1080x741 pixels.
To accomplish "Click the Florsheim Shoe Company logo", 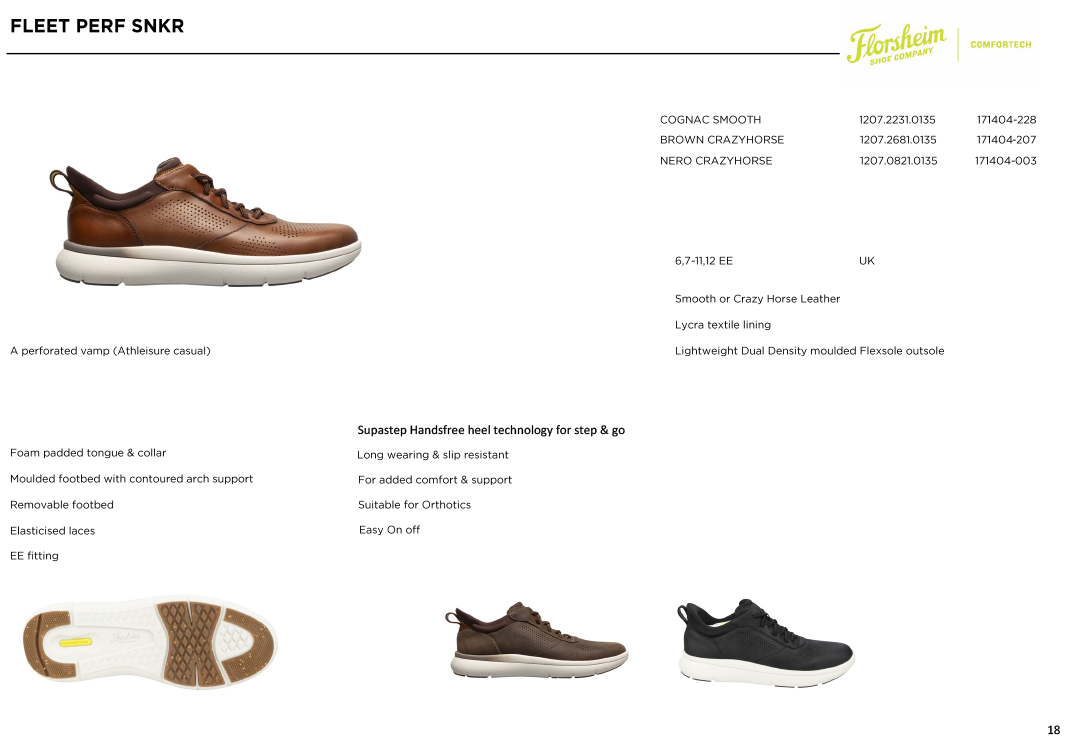I will point(896,44).
